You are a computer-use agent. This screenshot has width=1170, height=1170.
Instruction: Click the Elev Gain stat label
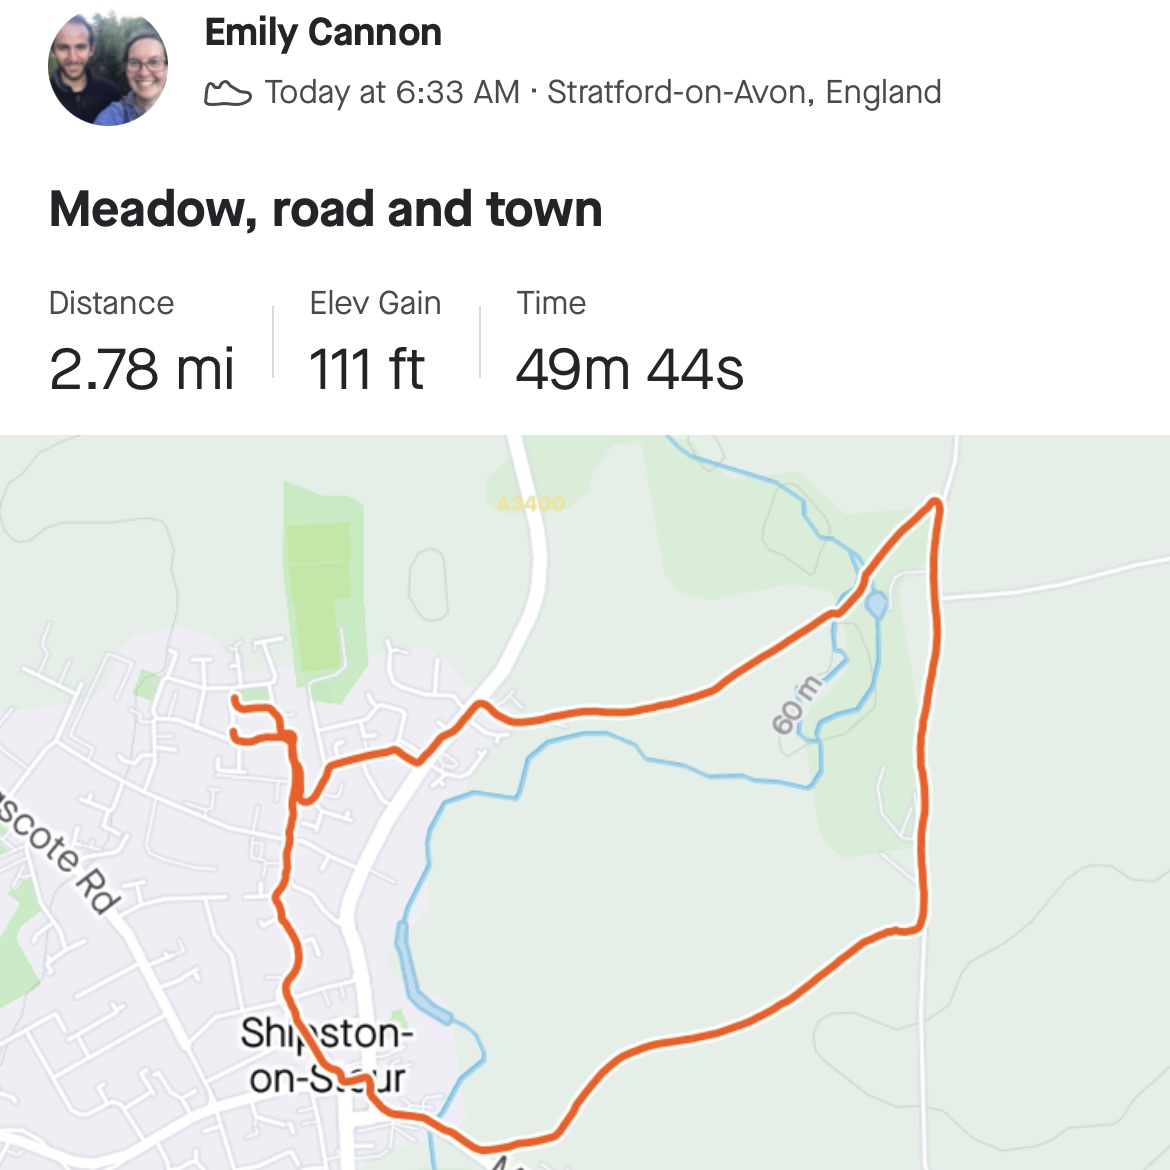coord(375,303)
